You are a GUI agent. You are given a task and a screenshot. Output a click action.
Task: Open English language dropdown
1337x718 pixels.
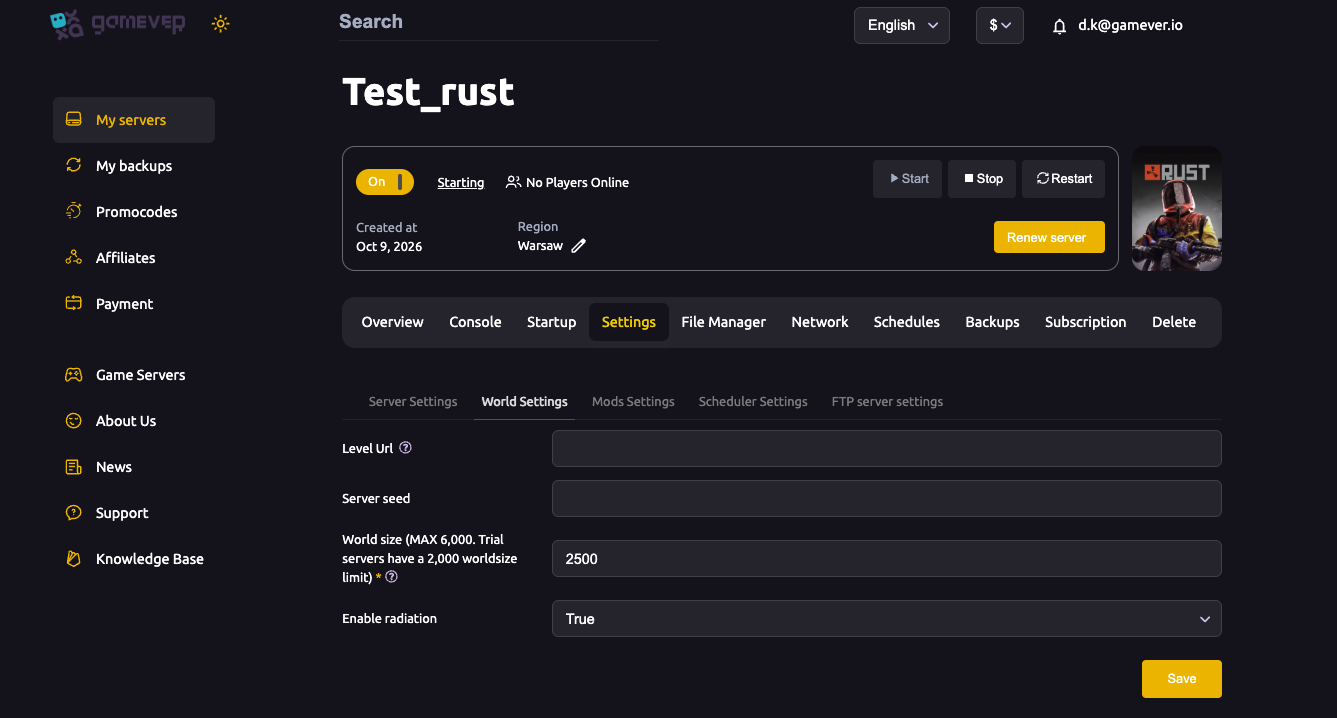click(x=902, y=25)
